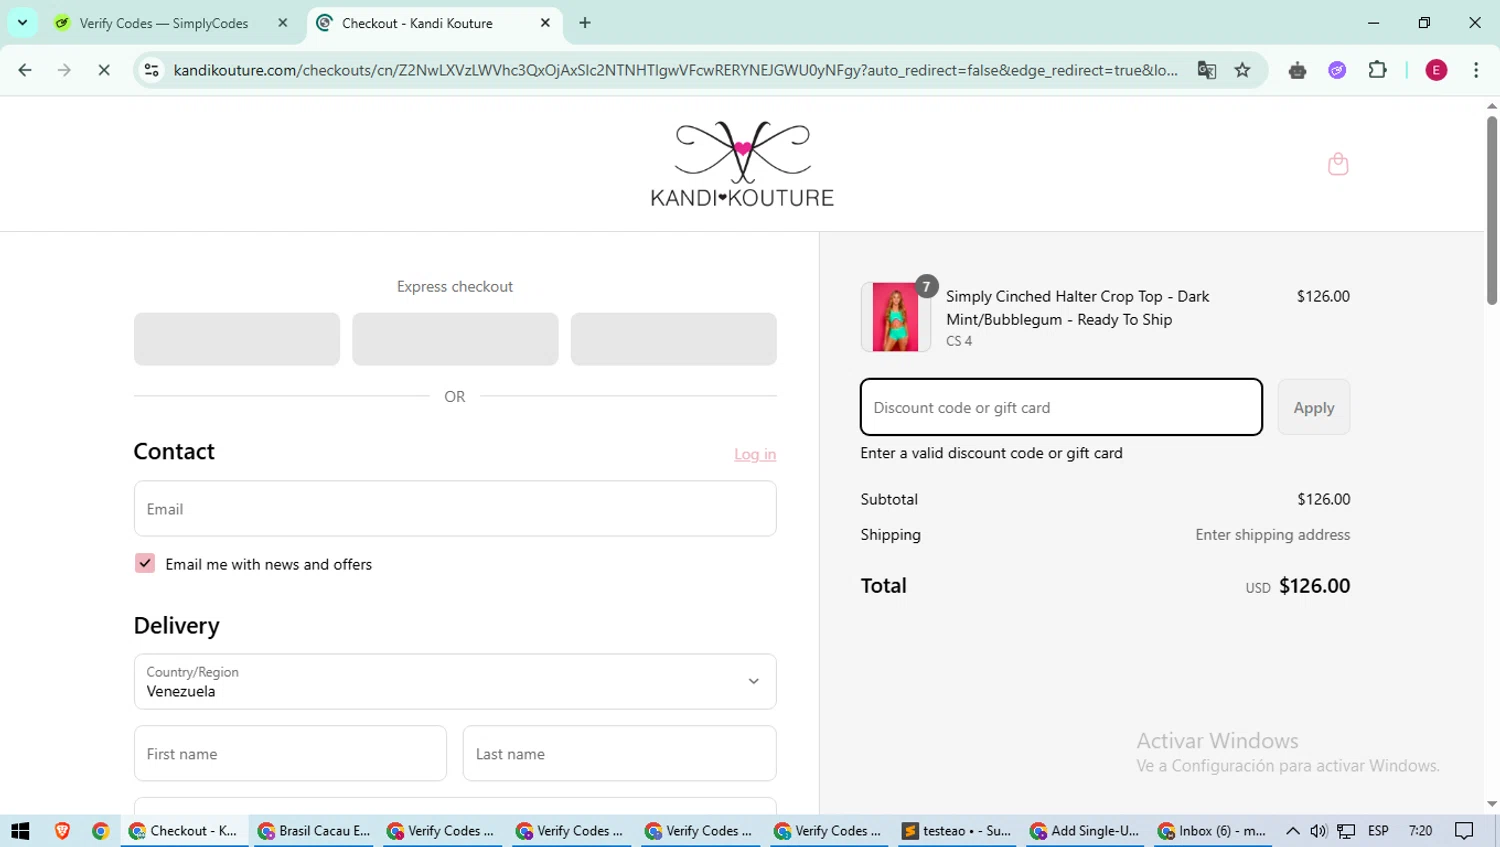Screen dimensions: 1500x847
Task: Open the Chrome profile avatar E
Action: (x=1436, y=70)
